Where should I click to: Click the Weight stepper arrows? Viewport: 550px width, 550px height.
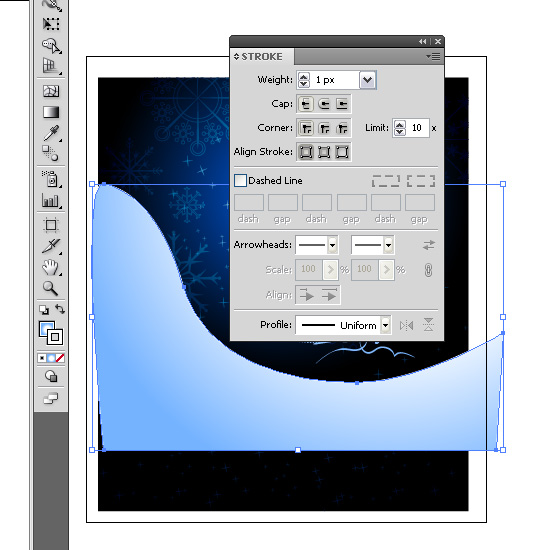pos(303,80)
